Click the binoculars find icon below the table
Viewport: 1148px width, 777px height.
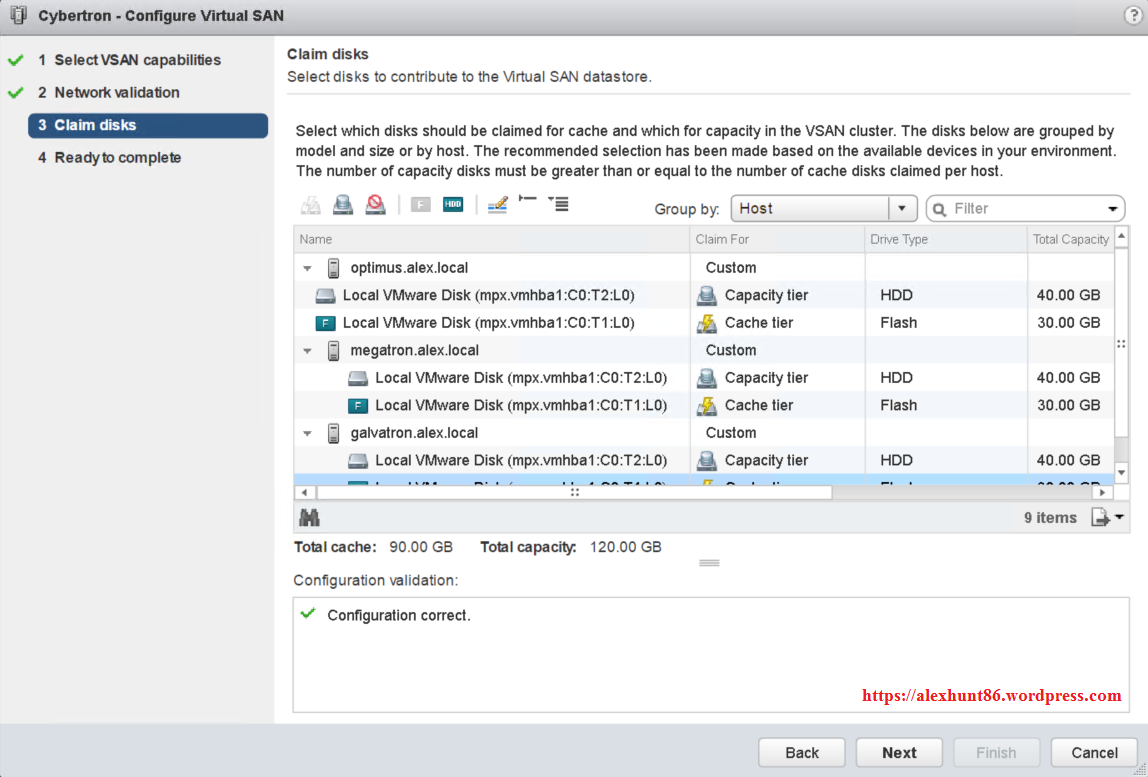(x=310, y=517)
